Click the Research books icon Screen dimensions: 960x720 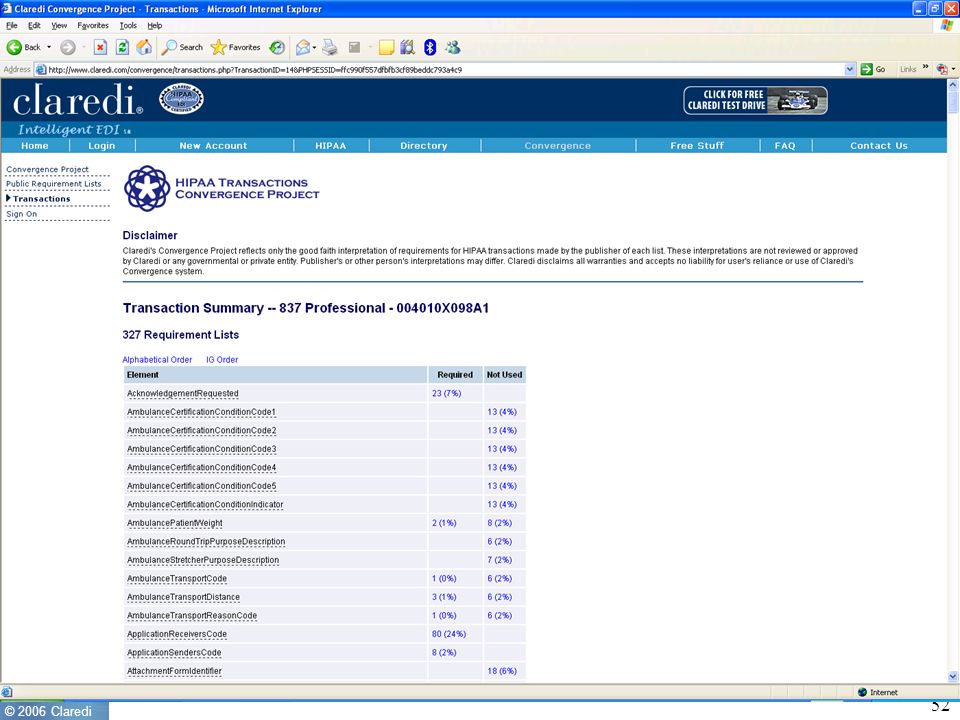point(407,47)
